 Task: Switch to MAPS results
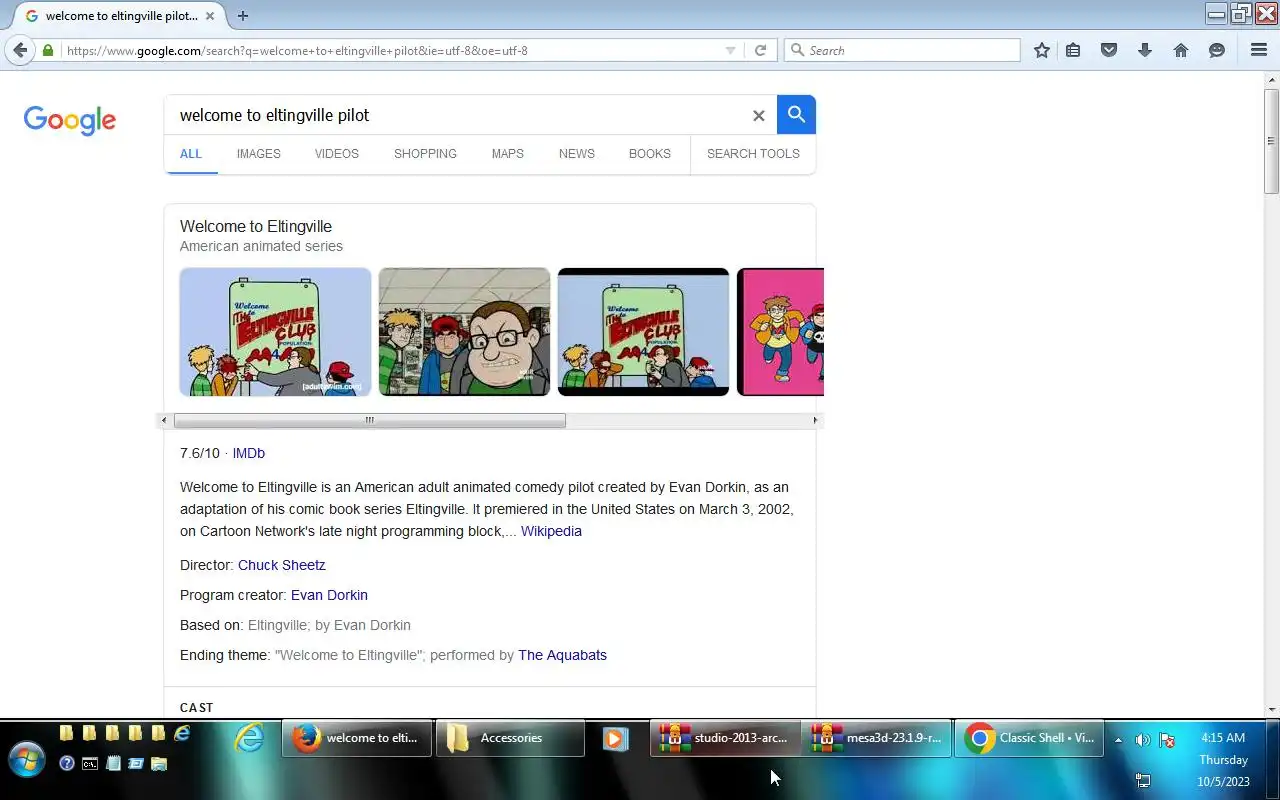508,154
